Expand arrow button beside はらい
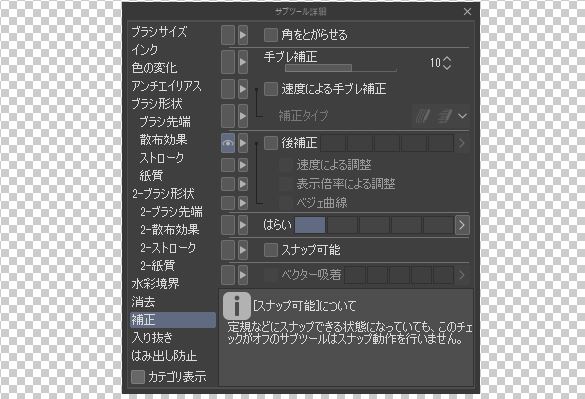Image resolution: width=585 pixels, height=399 pixels. pos(243,225)
